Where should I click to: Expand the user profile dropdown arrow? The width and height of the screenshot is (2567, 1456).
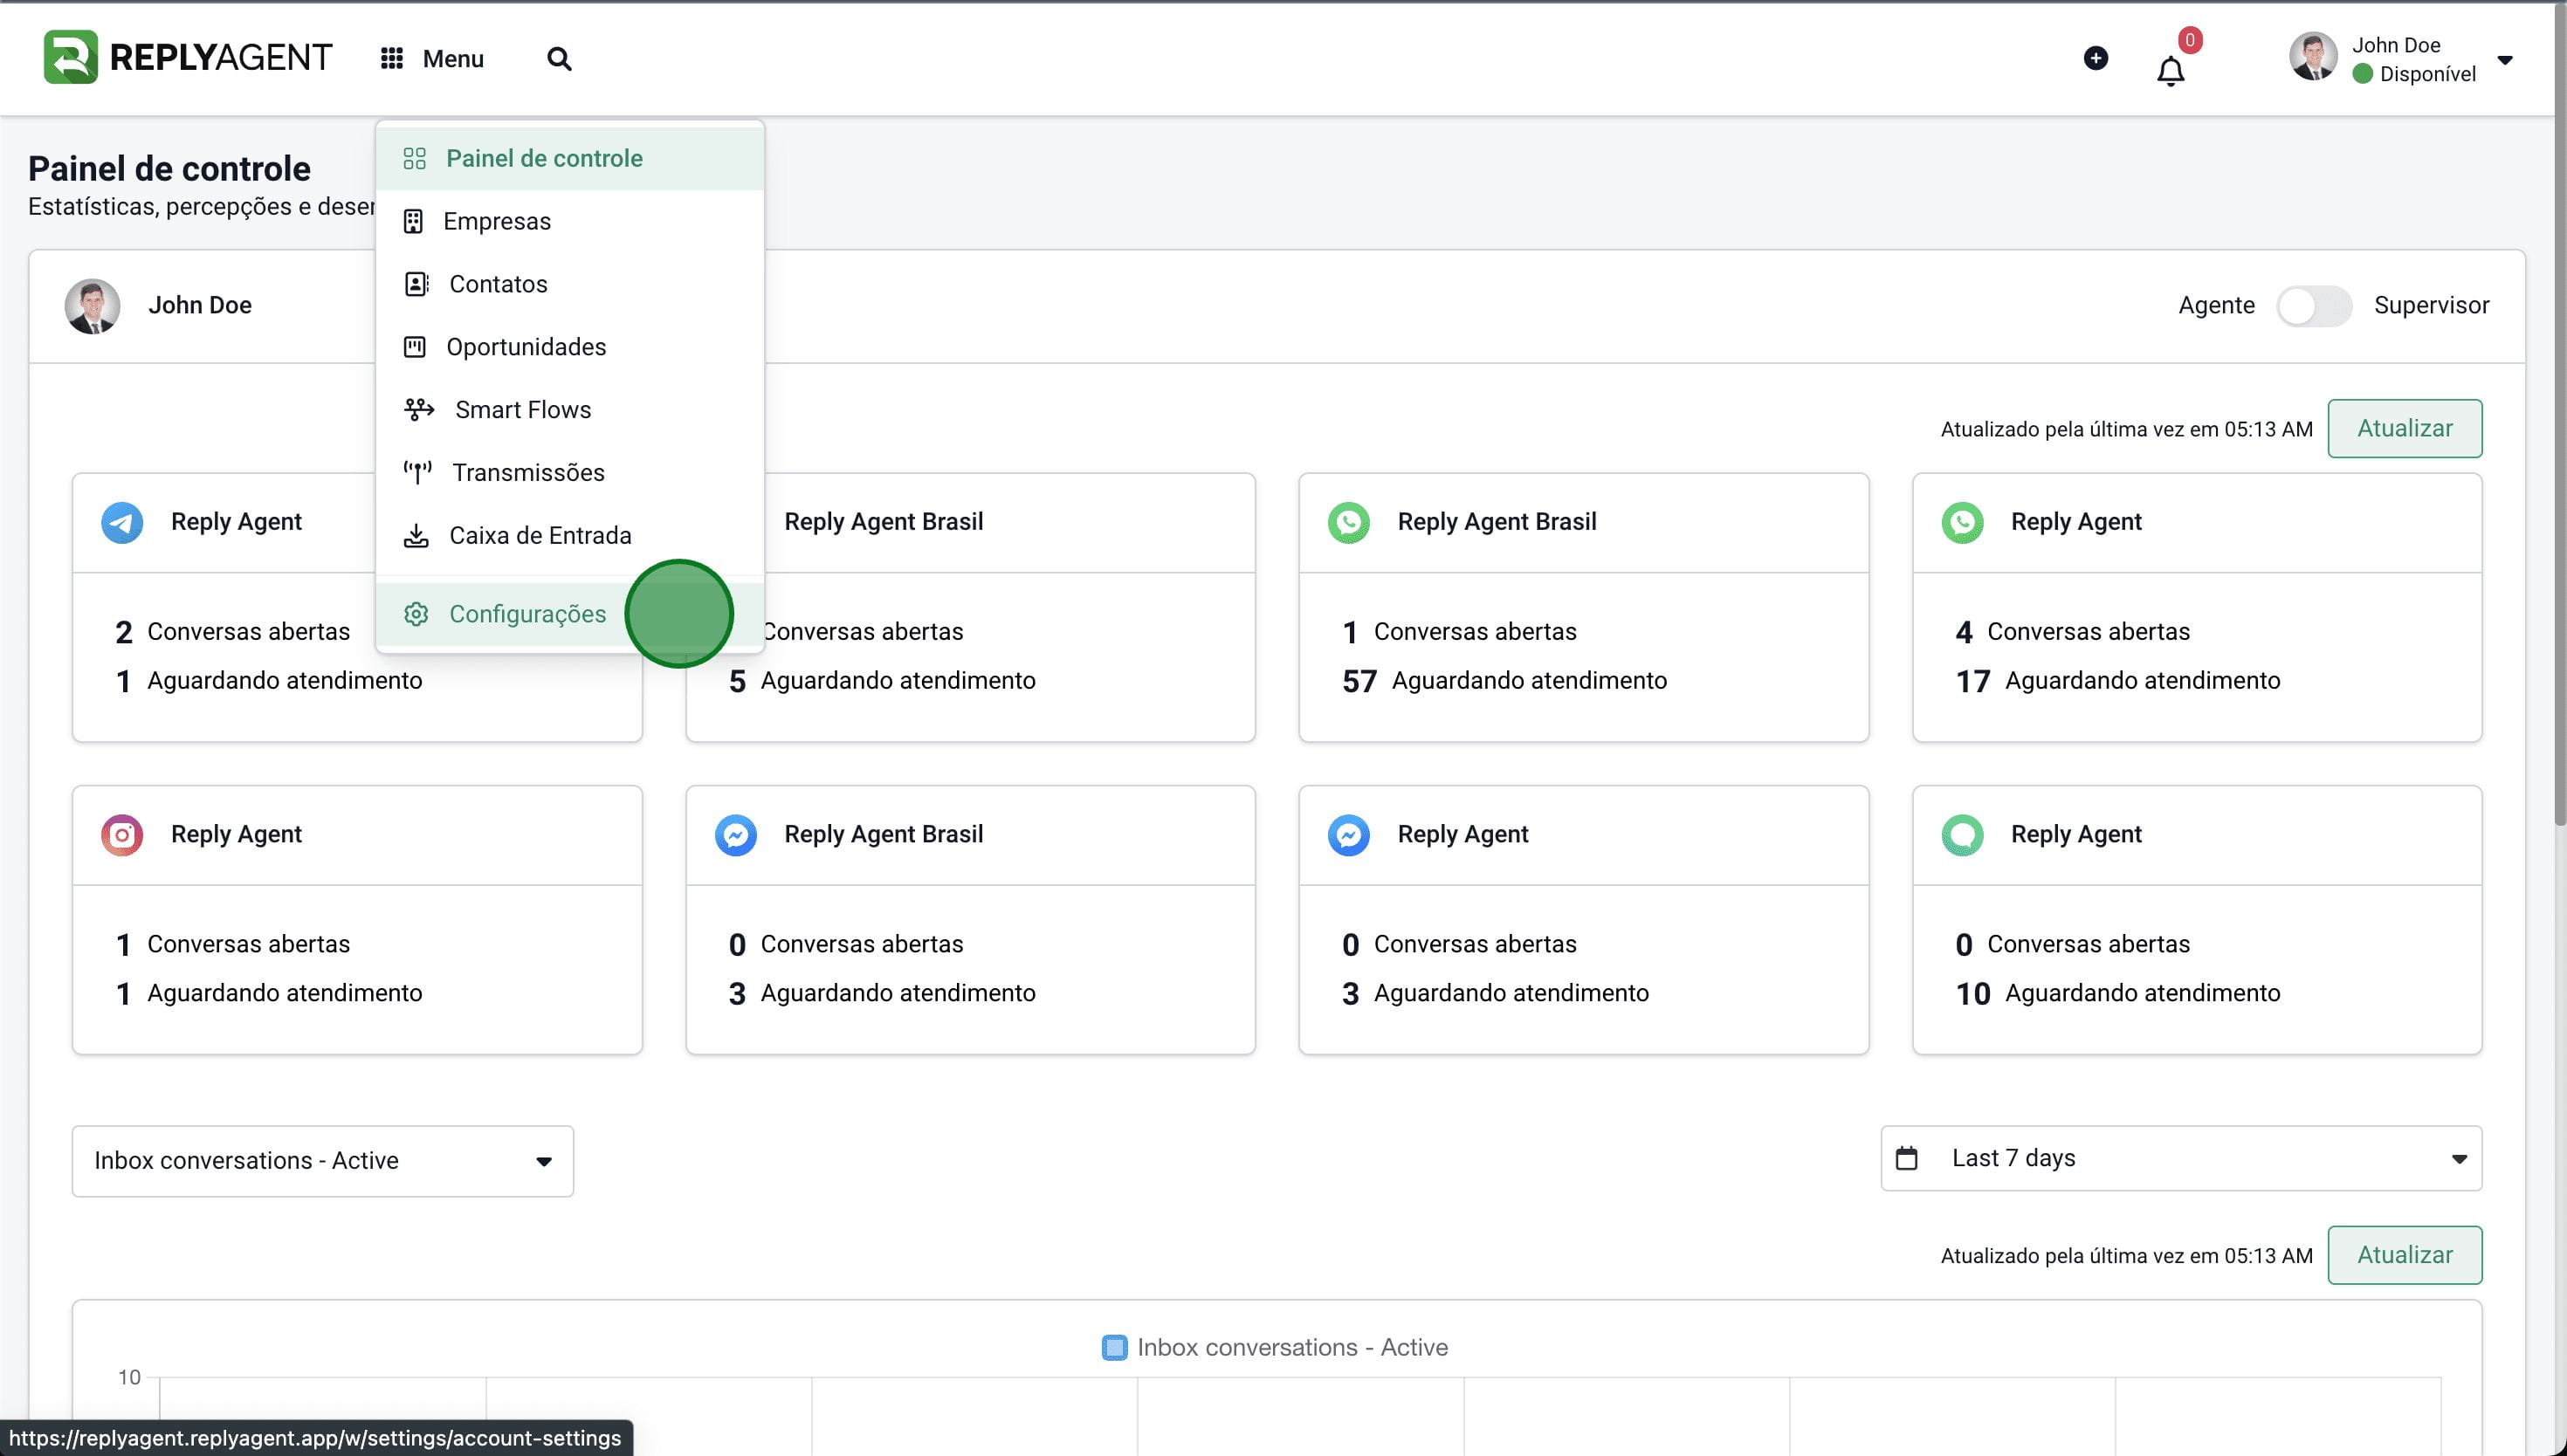coord(2505,60)
